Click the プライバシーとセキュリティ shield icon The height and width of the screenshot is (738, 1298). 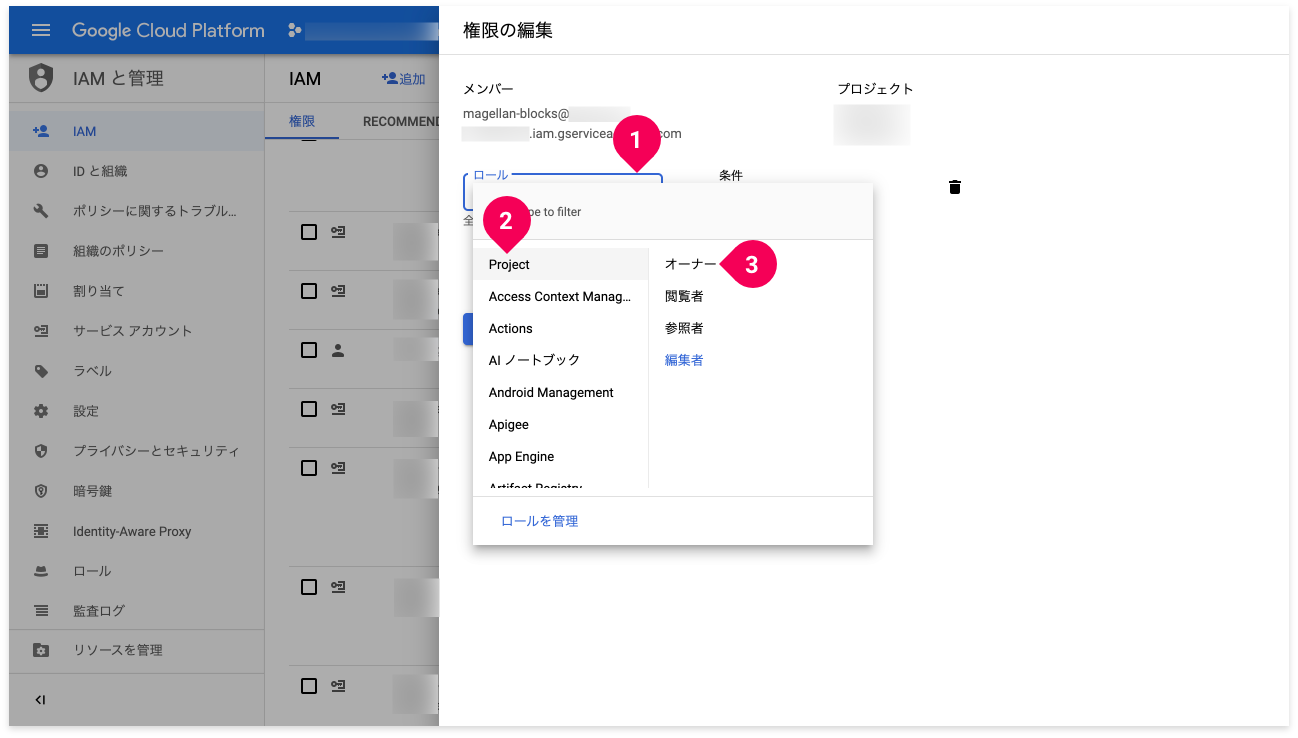41,451
